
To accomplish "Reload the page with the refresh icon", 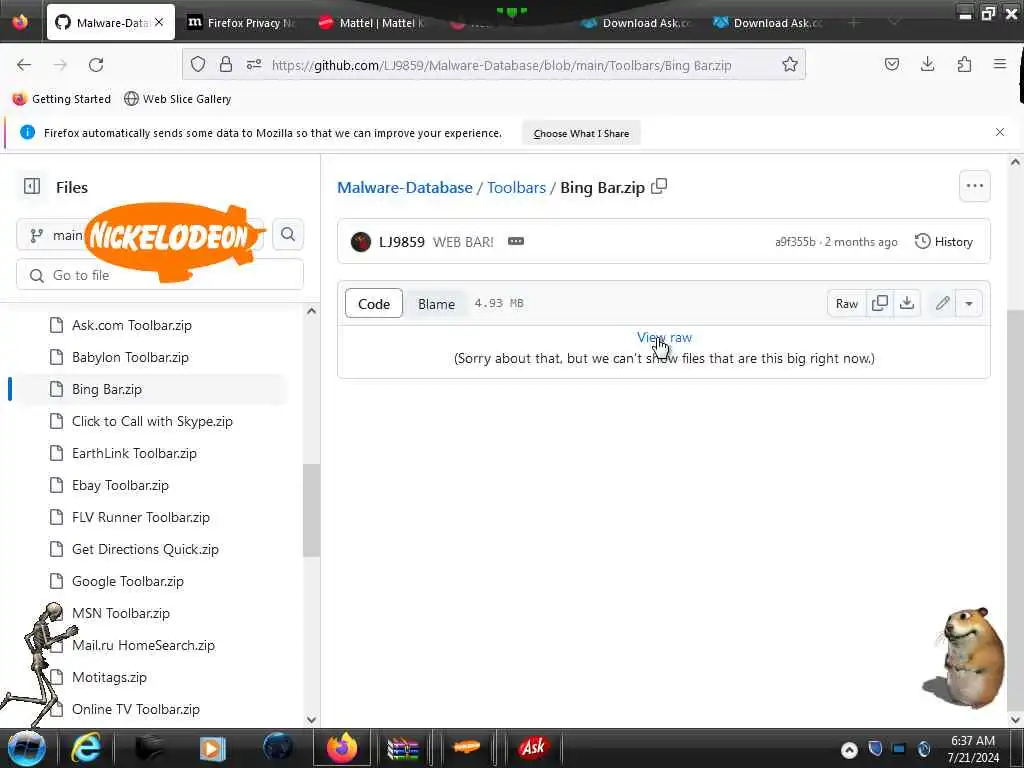I will pyautogui.click(x=96, y=65).
